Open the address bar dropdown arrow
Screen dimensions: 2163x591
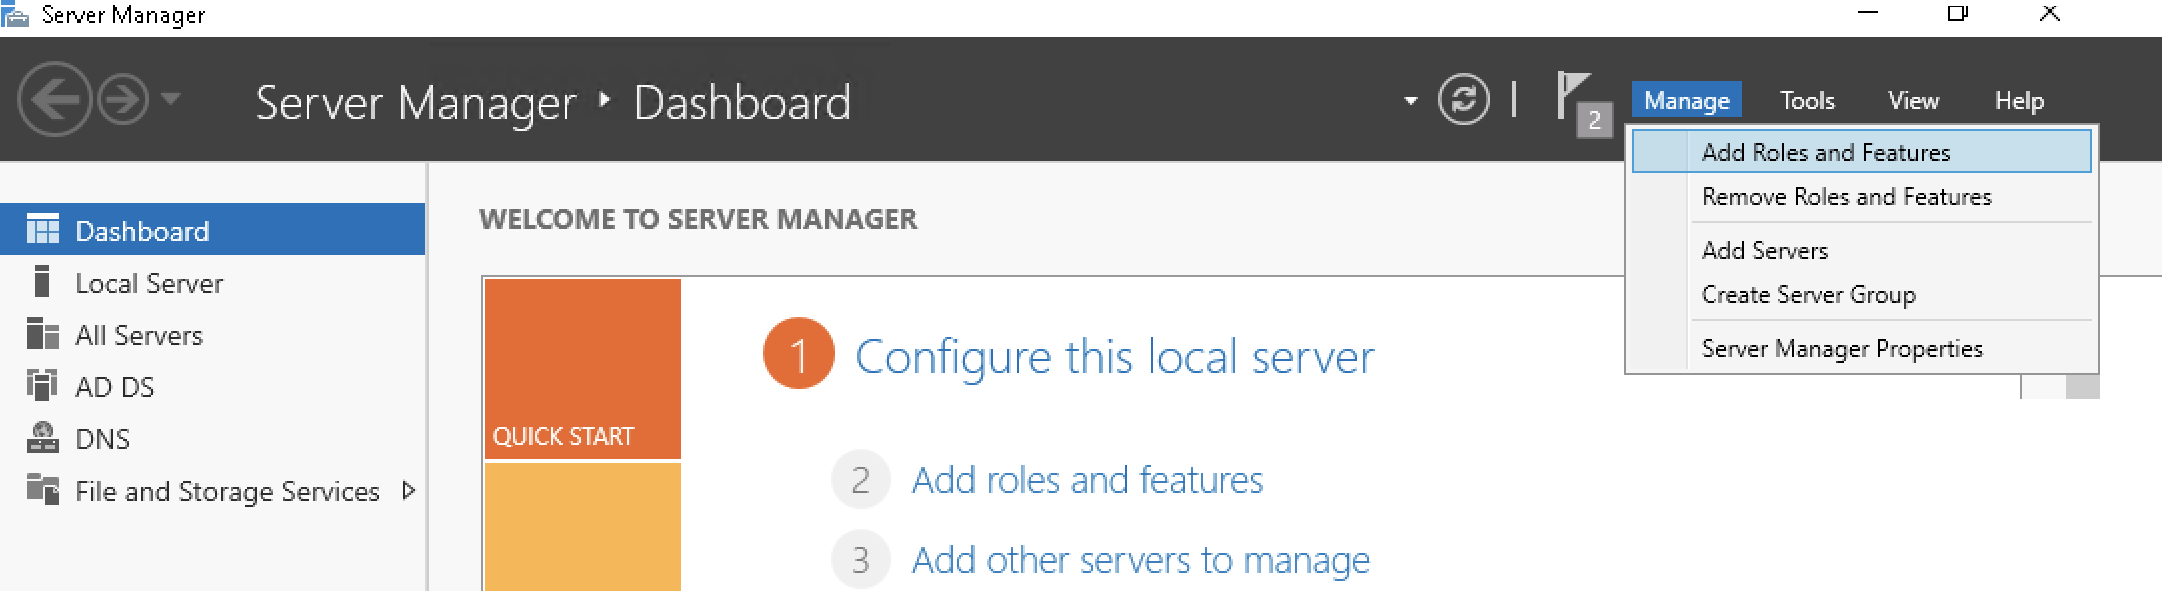click(x=1410, y=101)
